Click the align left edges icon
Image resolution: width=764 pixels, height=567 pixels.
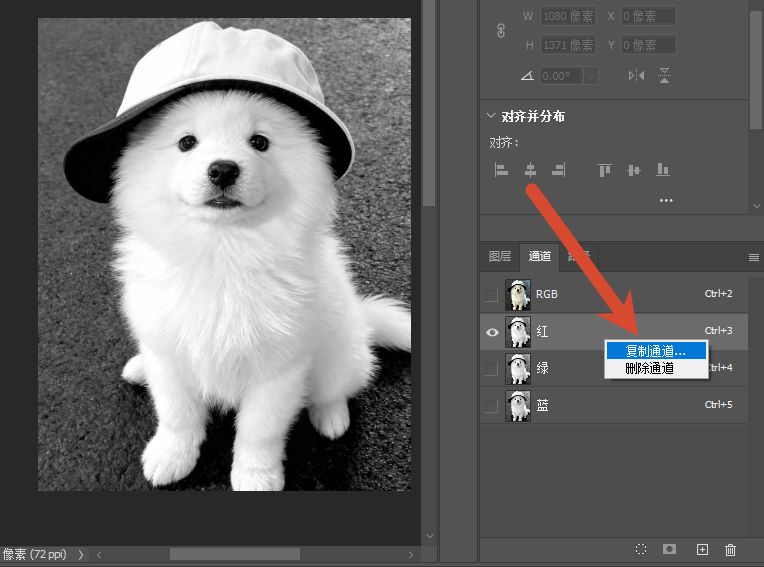tap(501, 170)
